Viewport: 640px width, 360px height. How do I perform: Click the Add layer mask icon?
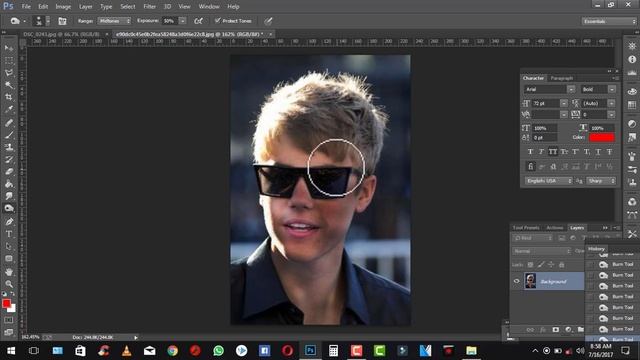point(556,329)
